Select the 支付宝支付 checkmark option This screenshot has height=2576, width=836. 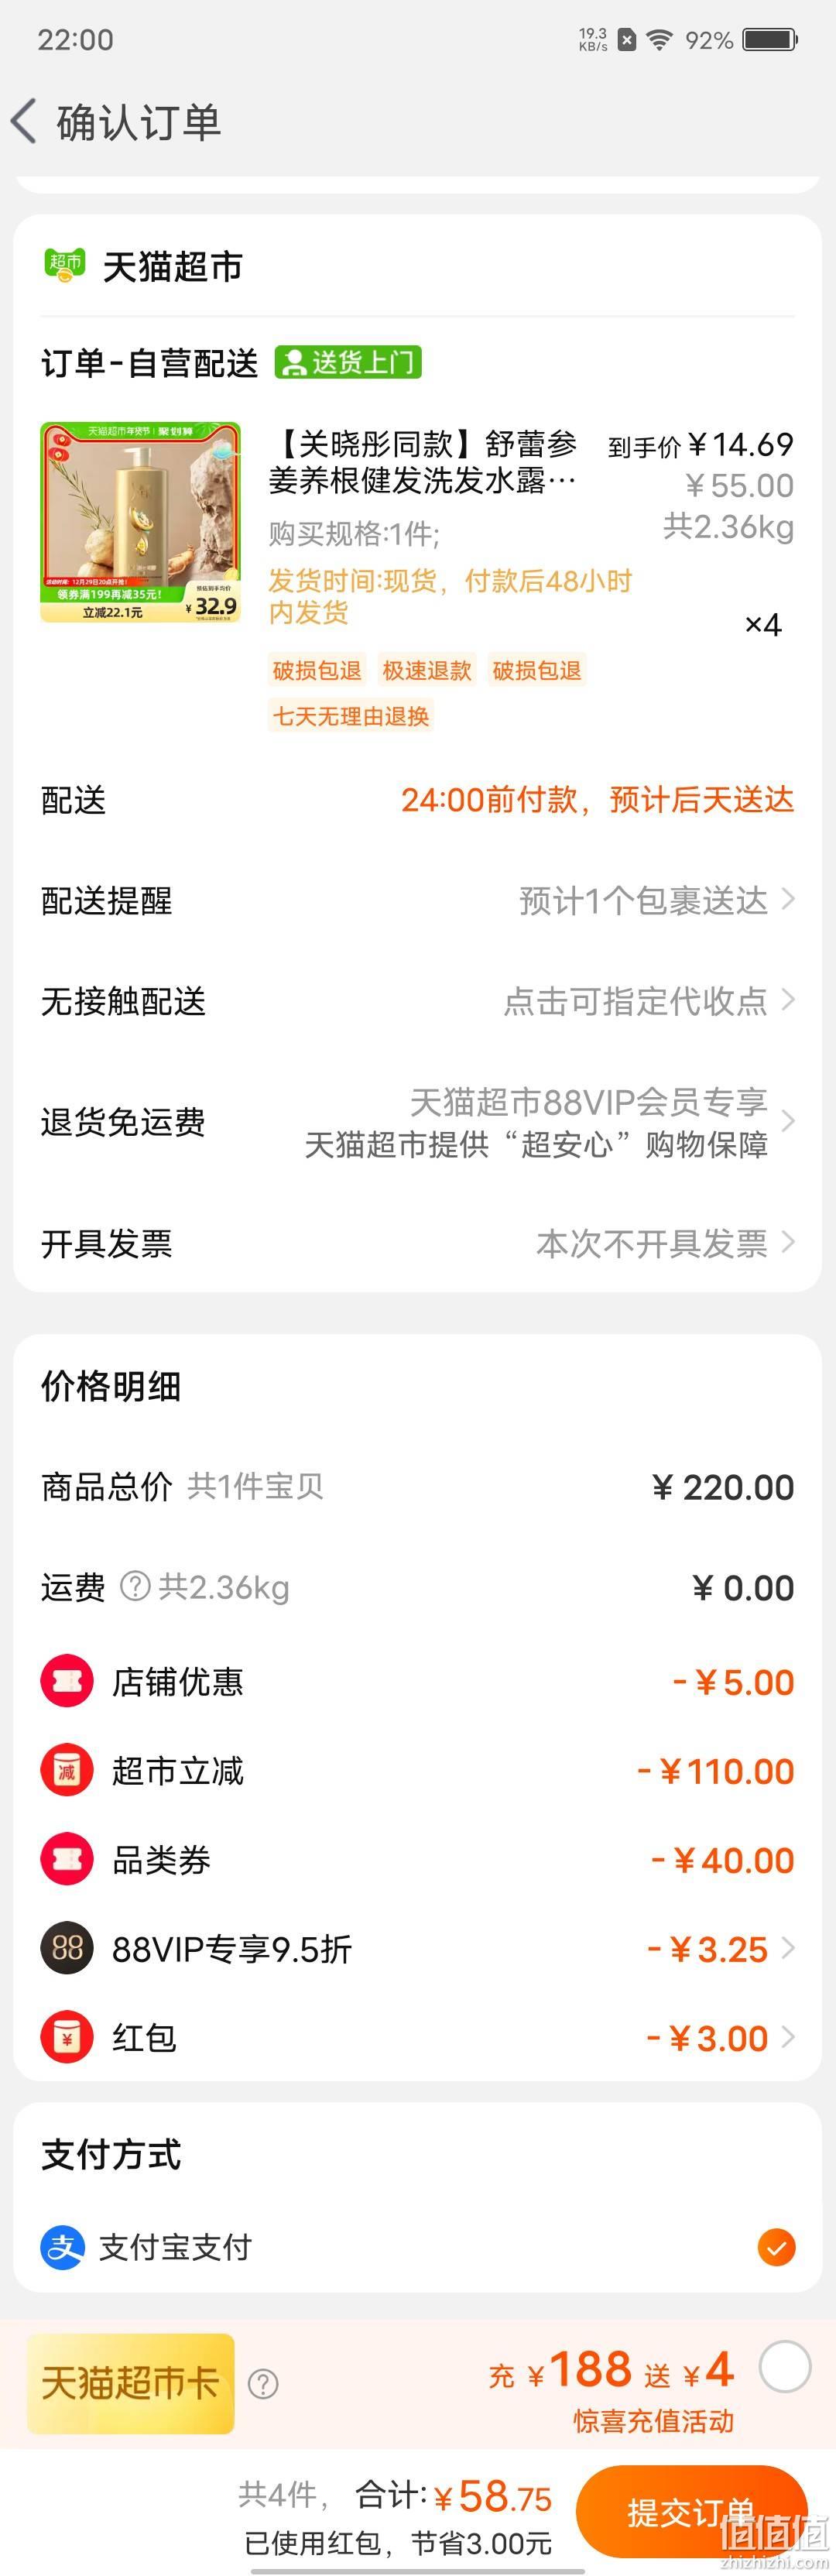click(776, 2248)
